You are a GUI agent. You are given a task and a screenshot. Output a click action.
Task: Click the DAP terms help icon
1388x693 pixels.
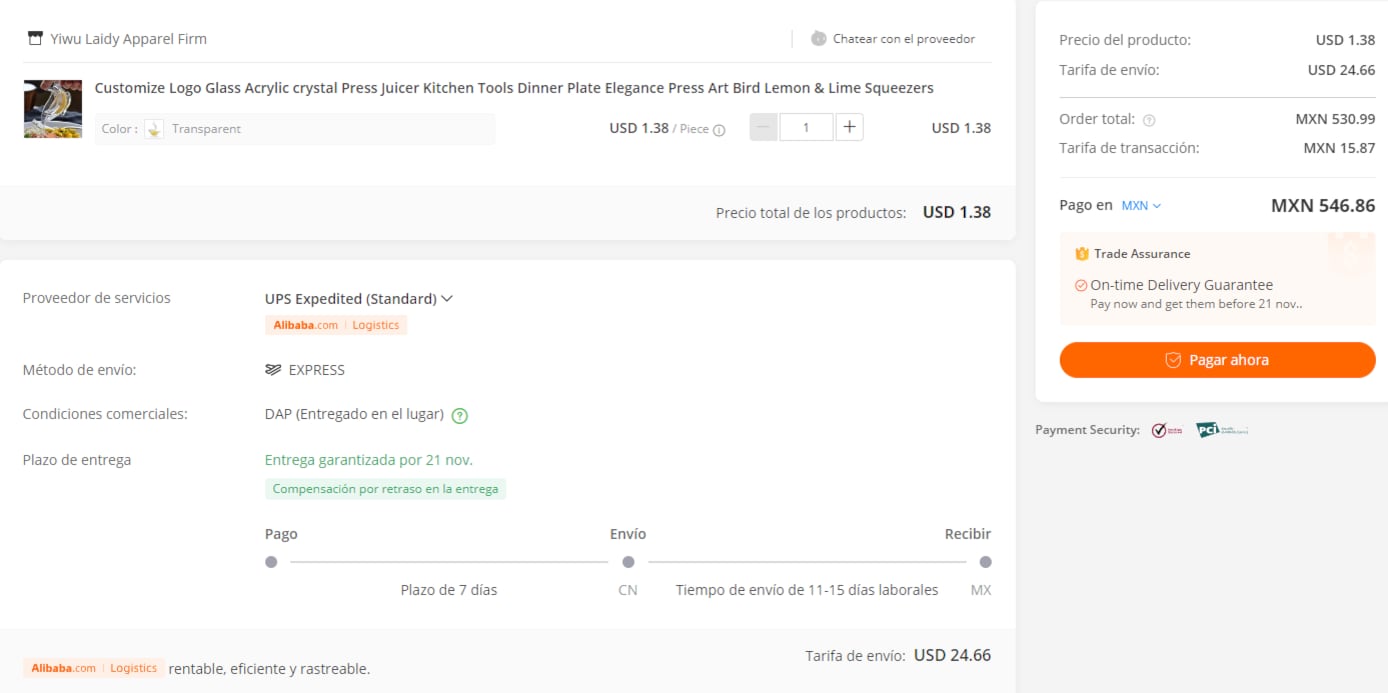tap(460, 415)
